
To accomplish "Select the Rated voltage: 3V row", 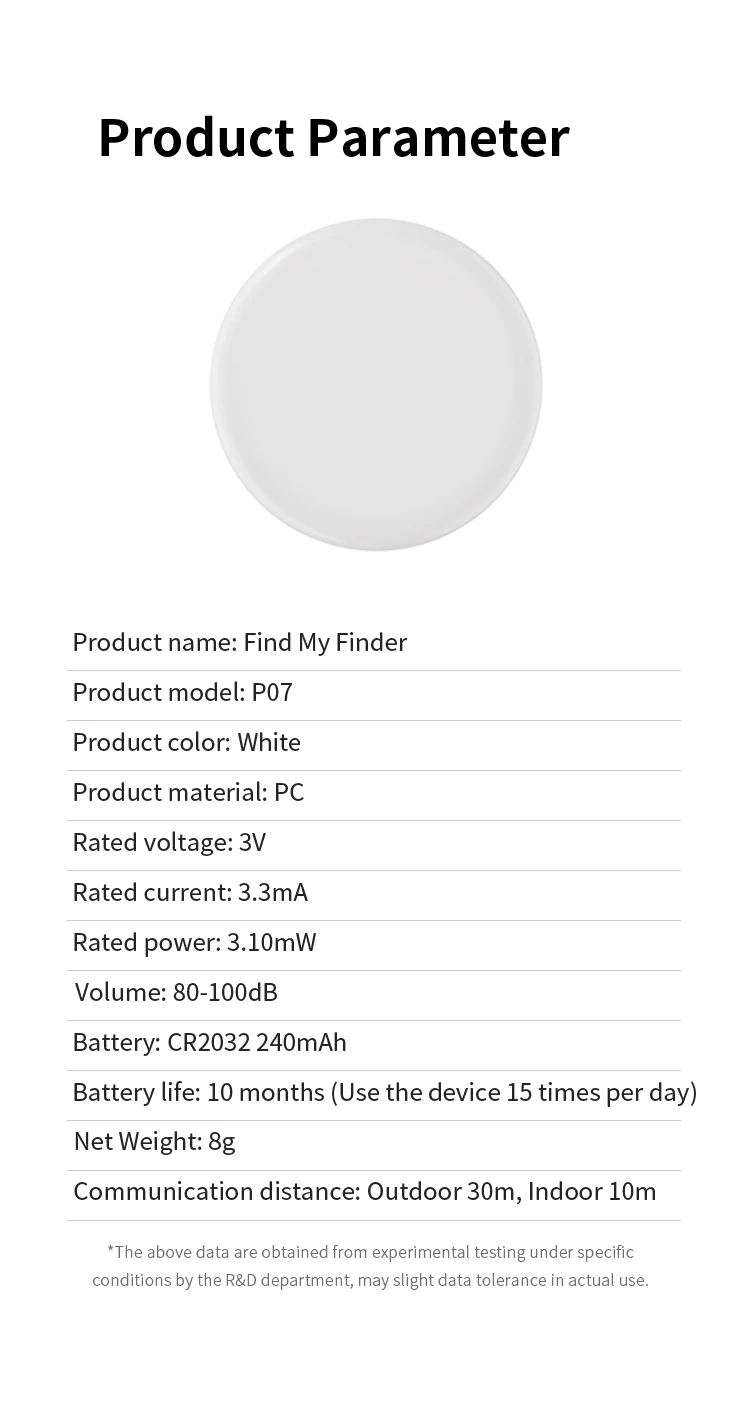I will click(169, 842).
